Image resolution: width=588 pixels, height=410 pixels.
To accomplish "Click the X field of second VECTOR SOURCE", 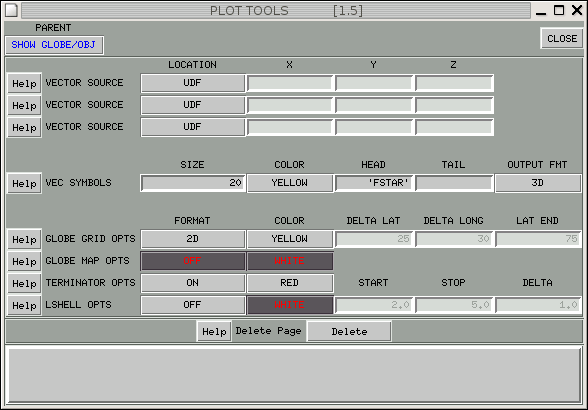I will 290,105.
